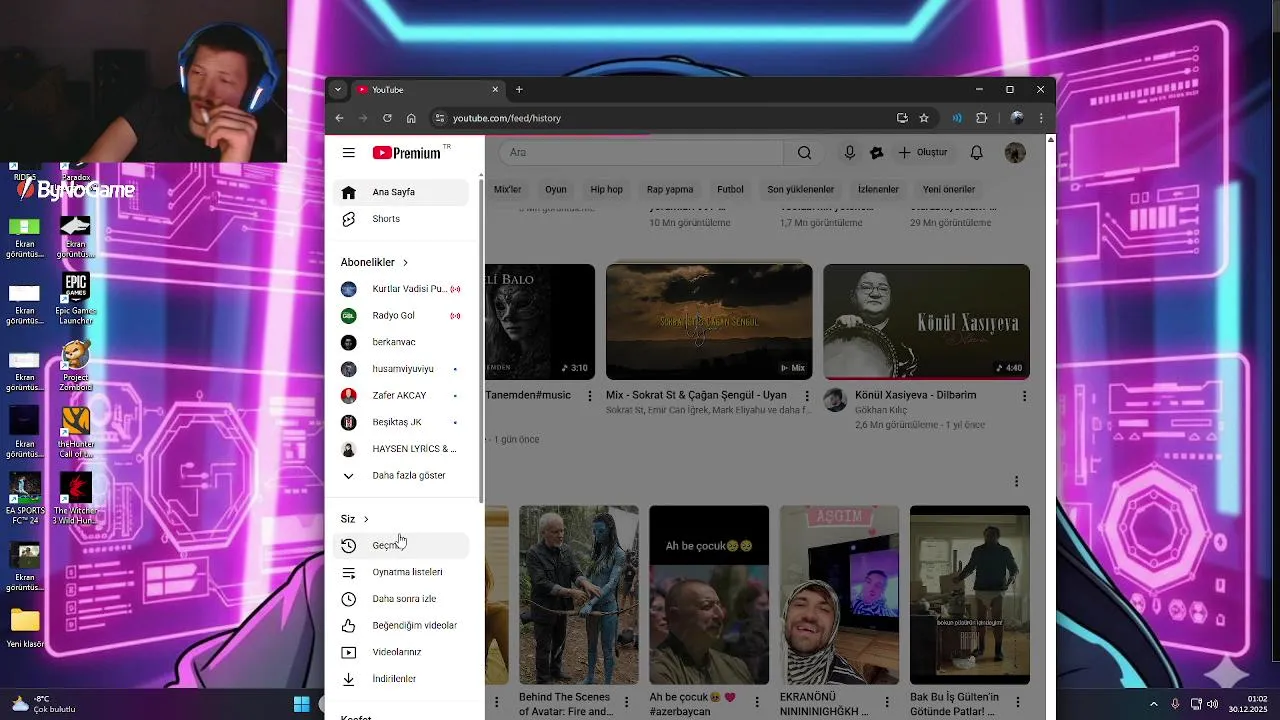
Task: Open the Könül Xasıyeva - Dilbərim thumbnail
Action: tap(926, 321)
